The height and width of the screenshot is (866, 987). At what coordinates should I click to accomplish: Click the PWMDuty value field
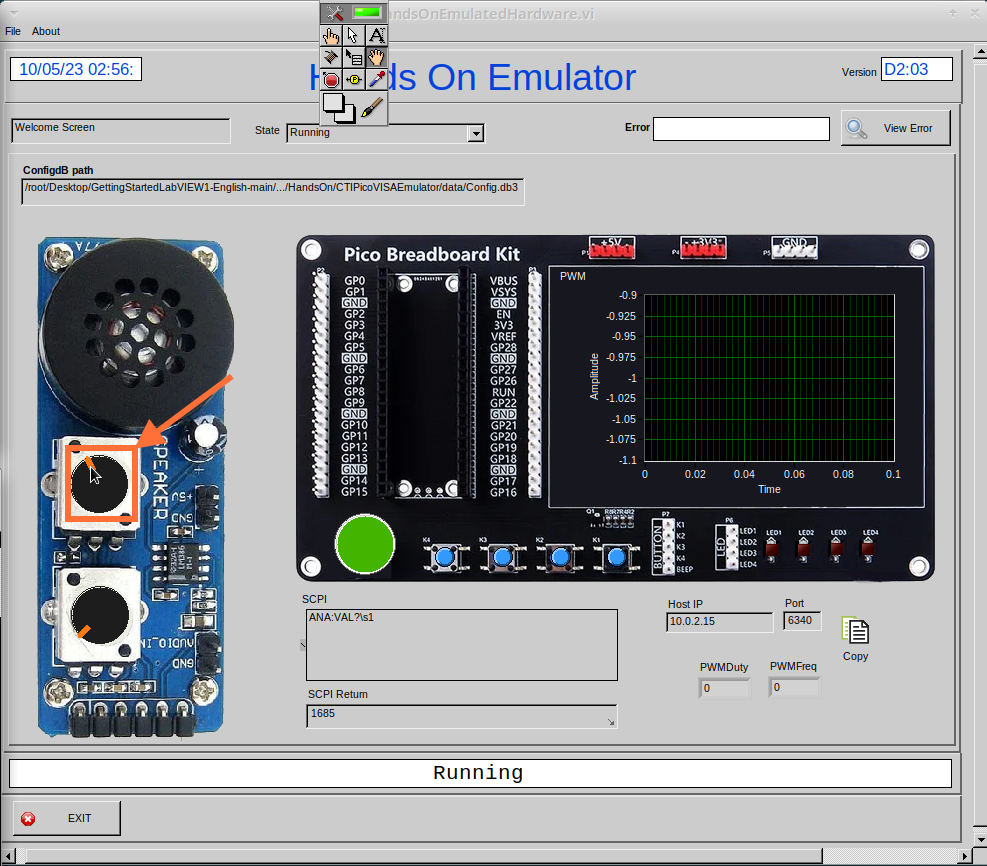pos(725,689)
